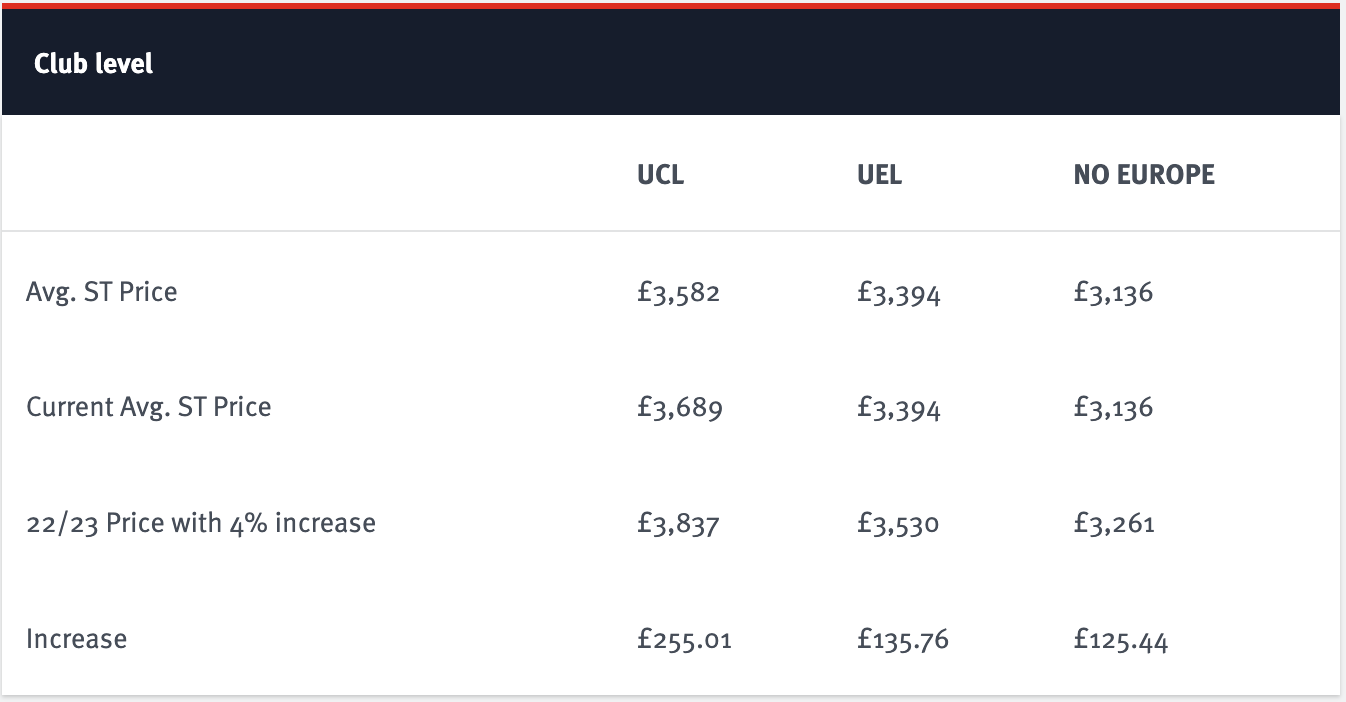Click the 22/23 Price with 4% increase label
The height and width of the screenshot is (702, 1346).
pos(201,523)
